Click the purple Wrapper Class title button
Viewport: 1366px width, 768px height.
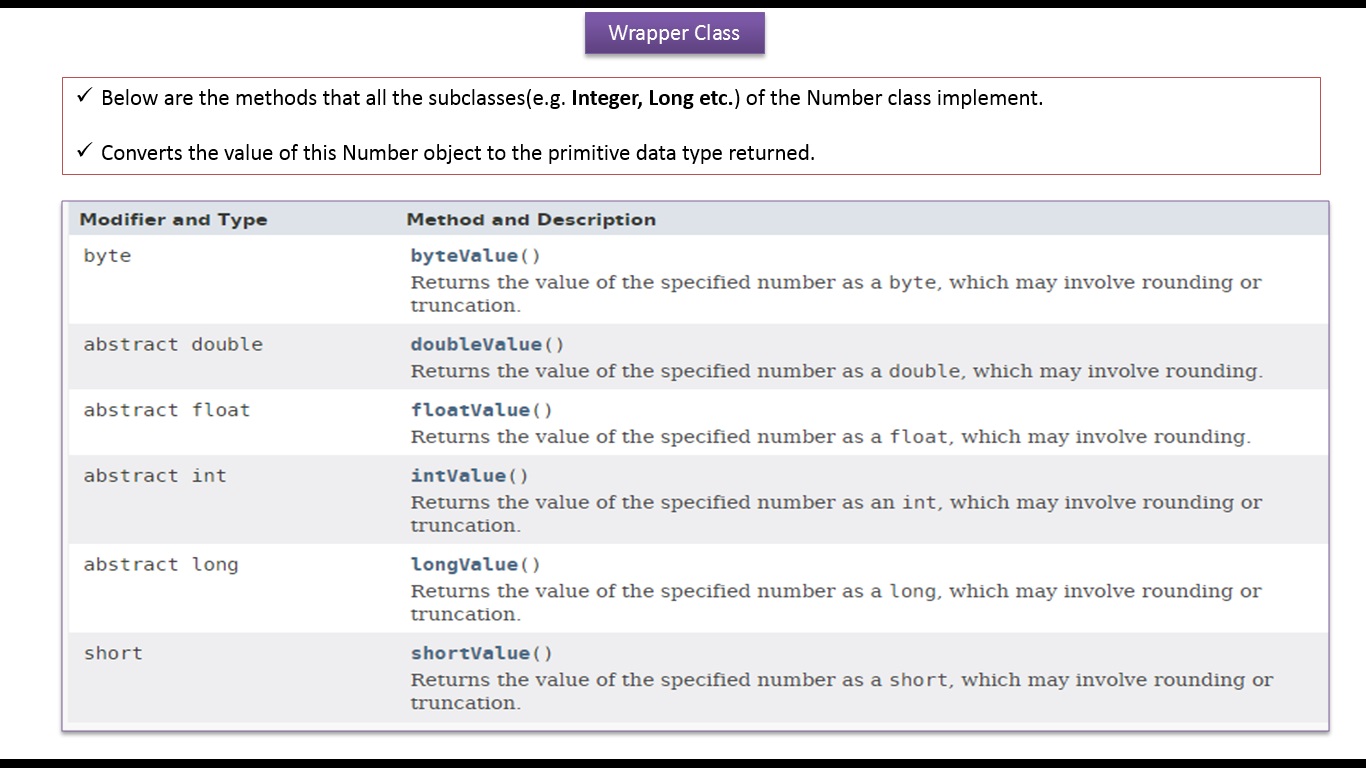coord(674,33)
